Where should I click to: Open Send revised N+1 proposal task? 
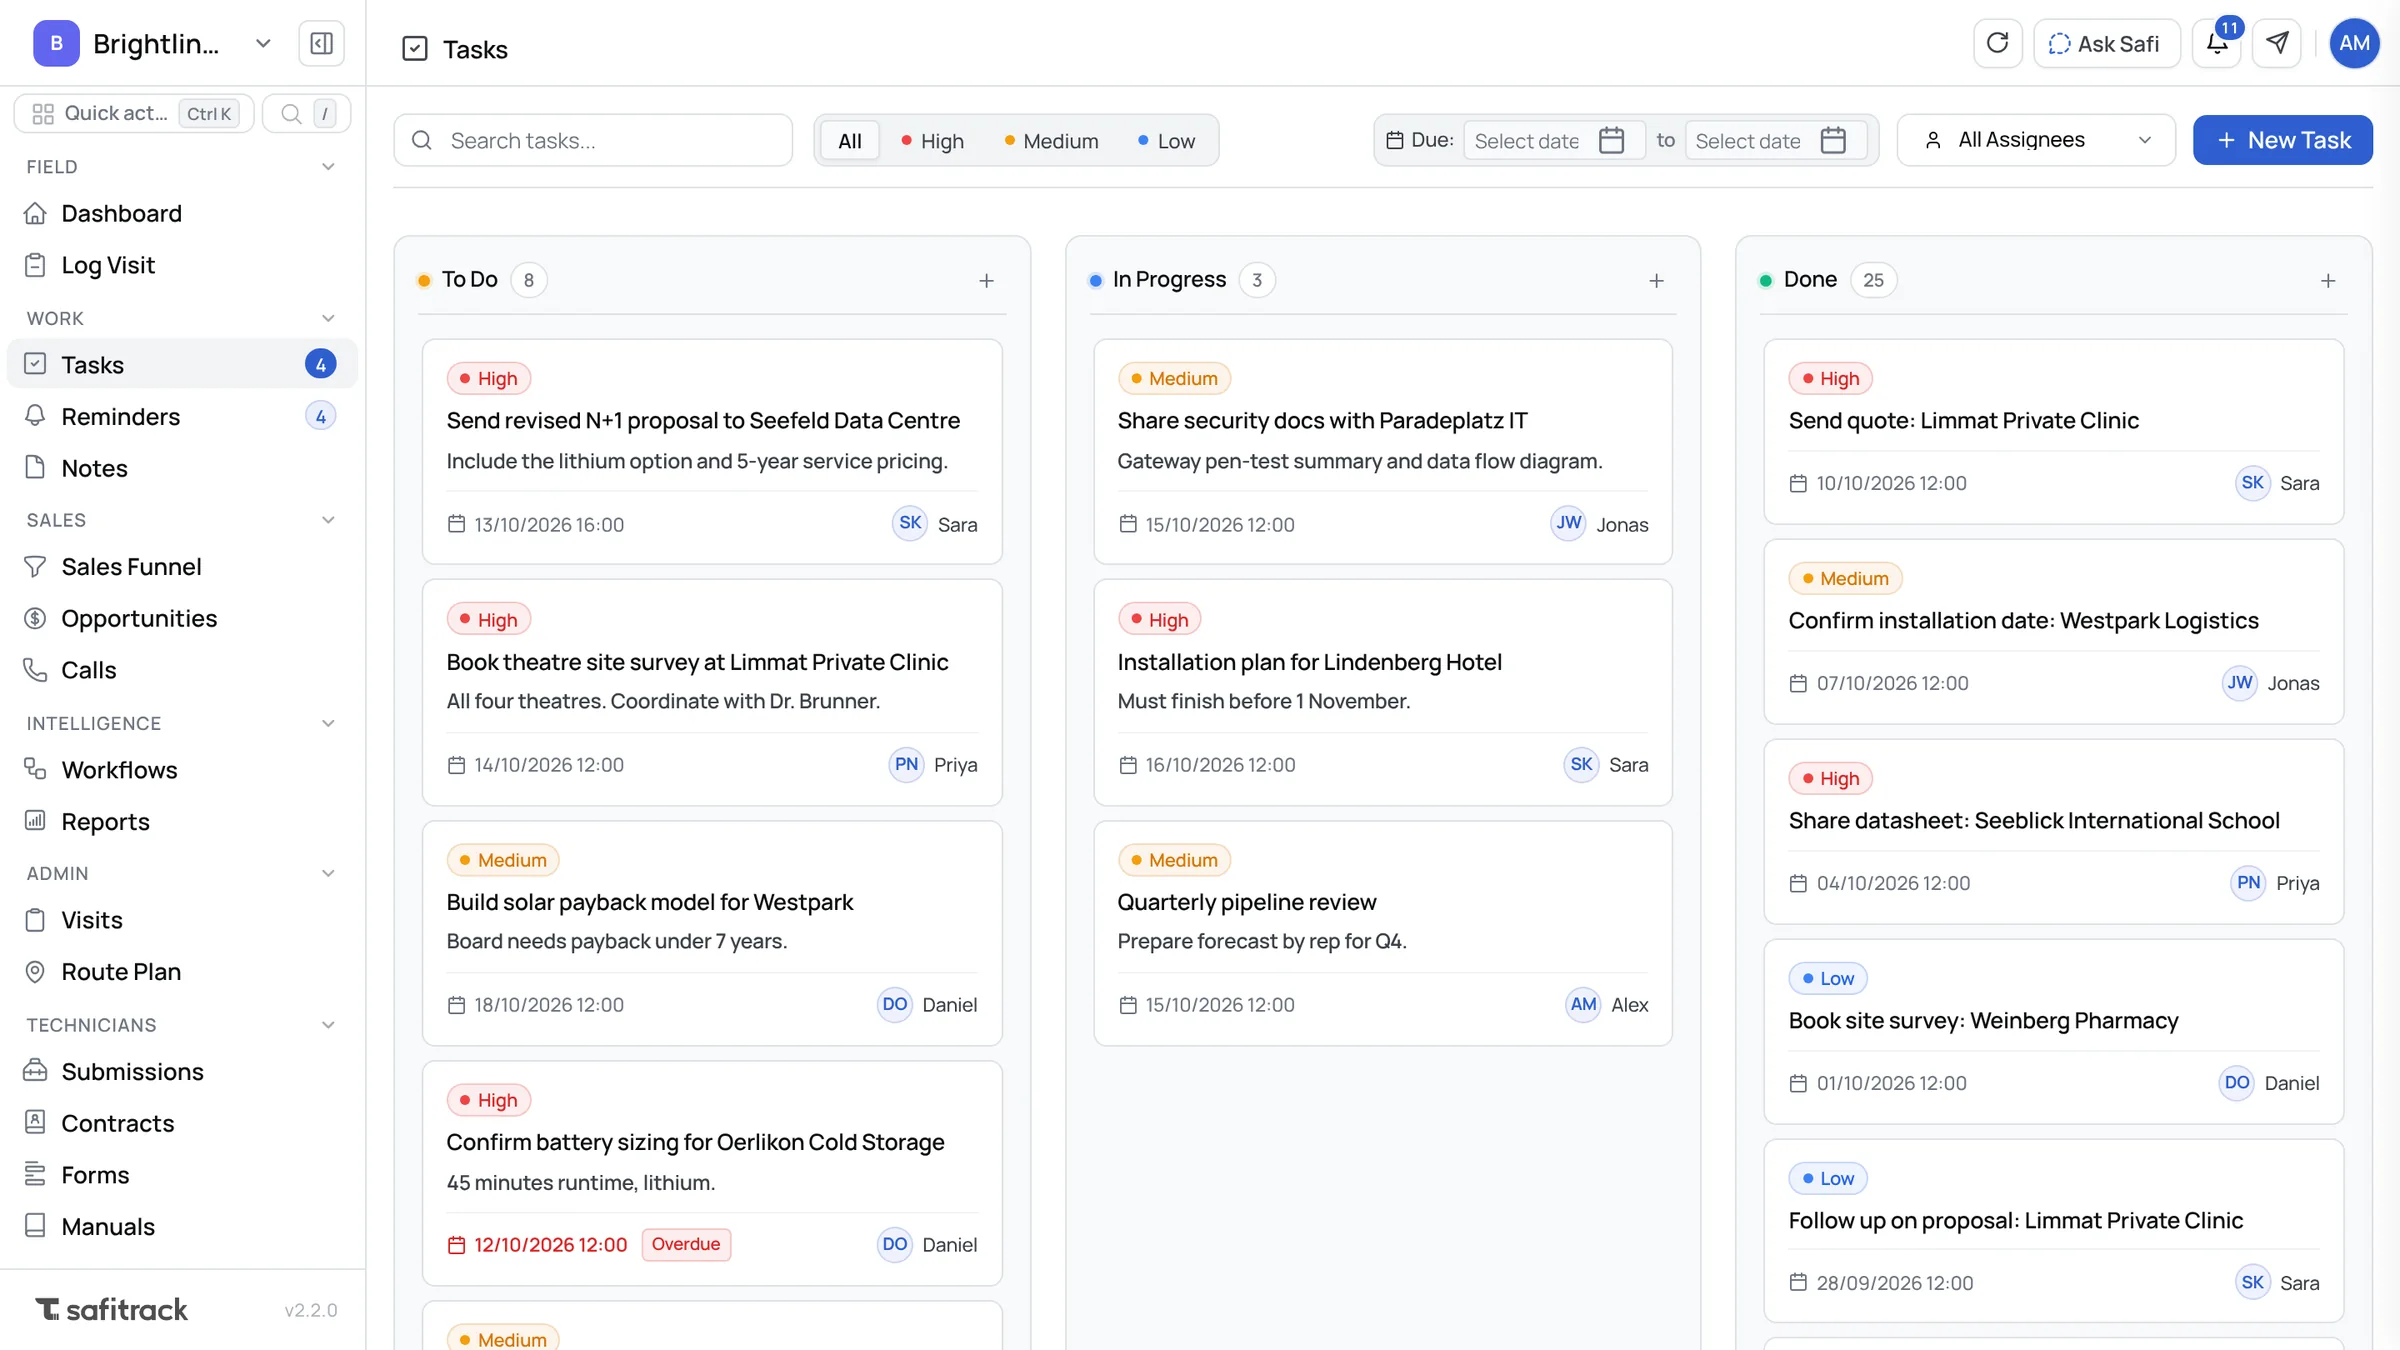712,452
